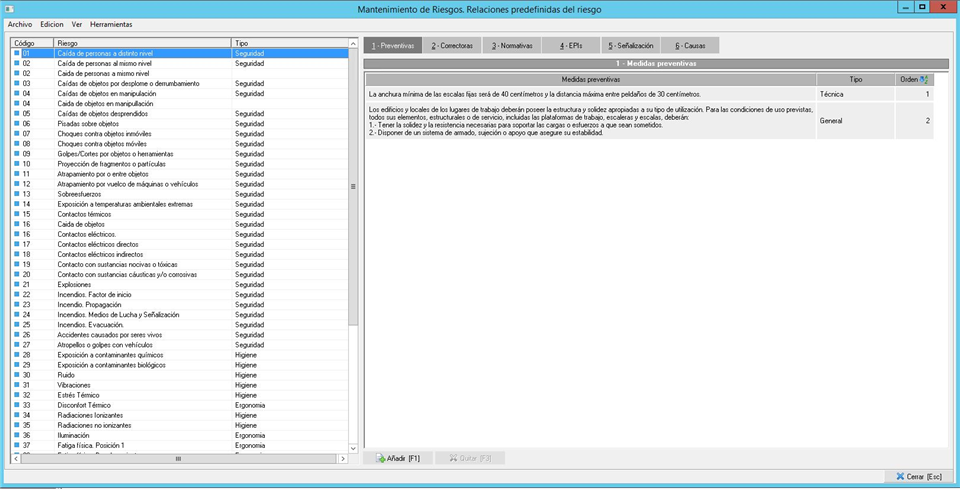Image resolution: width=960 pixels, height=489 pixels.
Task: Click the horizontal scrollbar thumb of risk list
Action: coord(178,458)
